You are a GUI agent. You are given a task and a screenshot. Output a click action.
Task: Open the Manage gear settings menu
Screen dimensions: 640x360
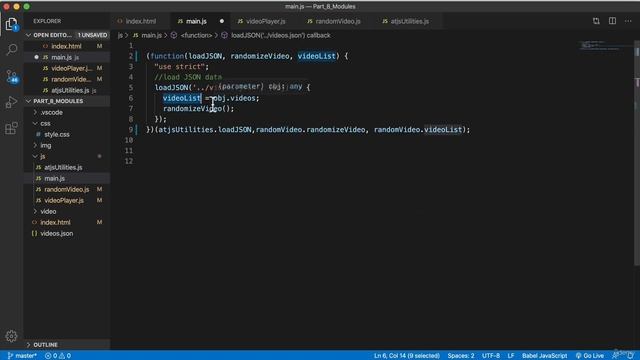[x=11, y=336]
